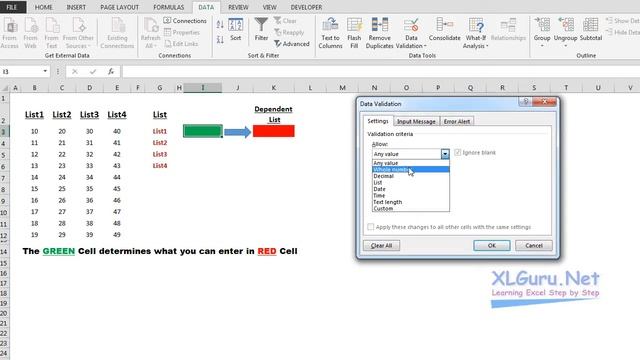The image size is (640, 360).
Task: Open Connections in the ribbon
Action: coord(185,20)
